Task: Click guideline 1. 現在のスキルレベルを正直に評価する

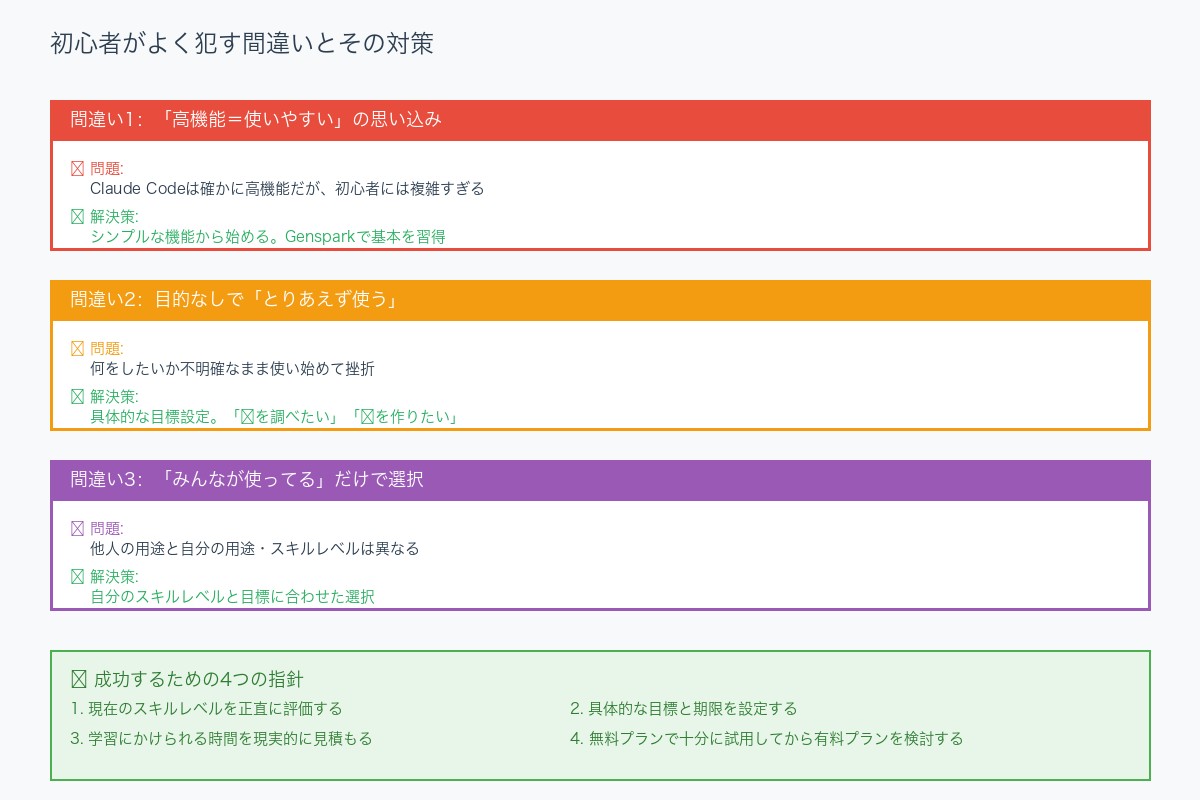Action: tap(207, 709)
